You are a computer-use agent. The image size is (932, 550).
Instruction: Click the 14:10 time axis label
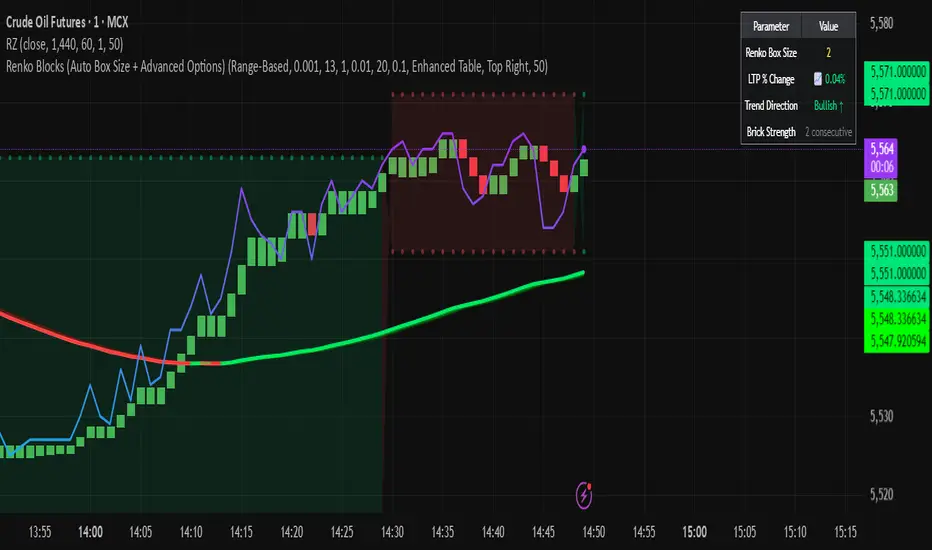point(191,532)
